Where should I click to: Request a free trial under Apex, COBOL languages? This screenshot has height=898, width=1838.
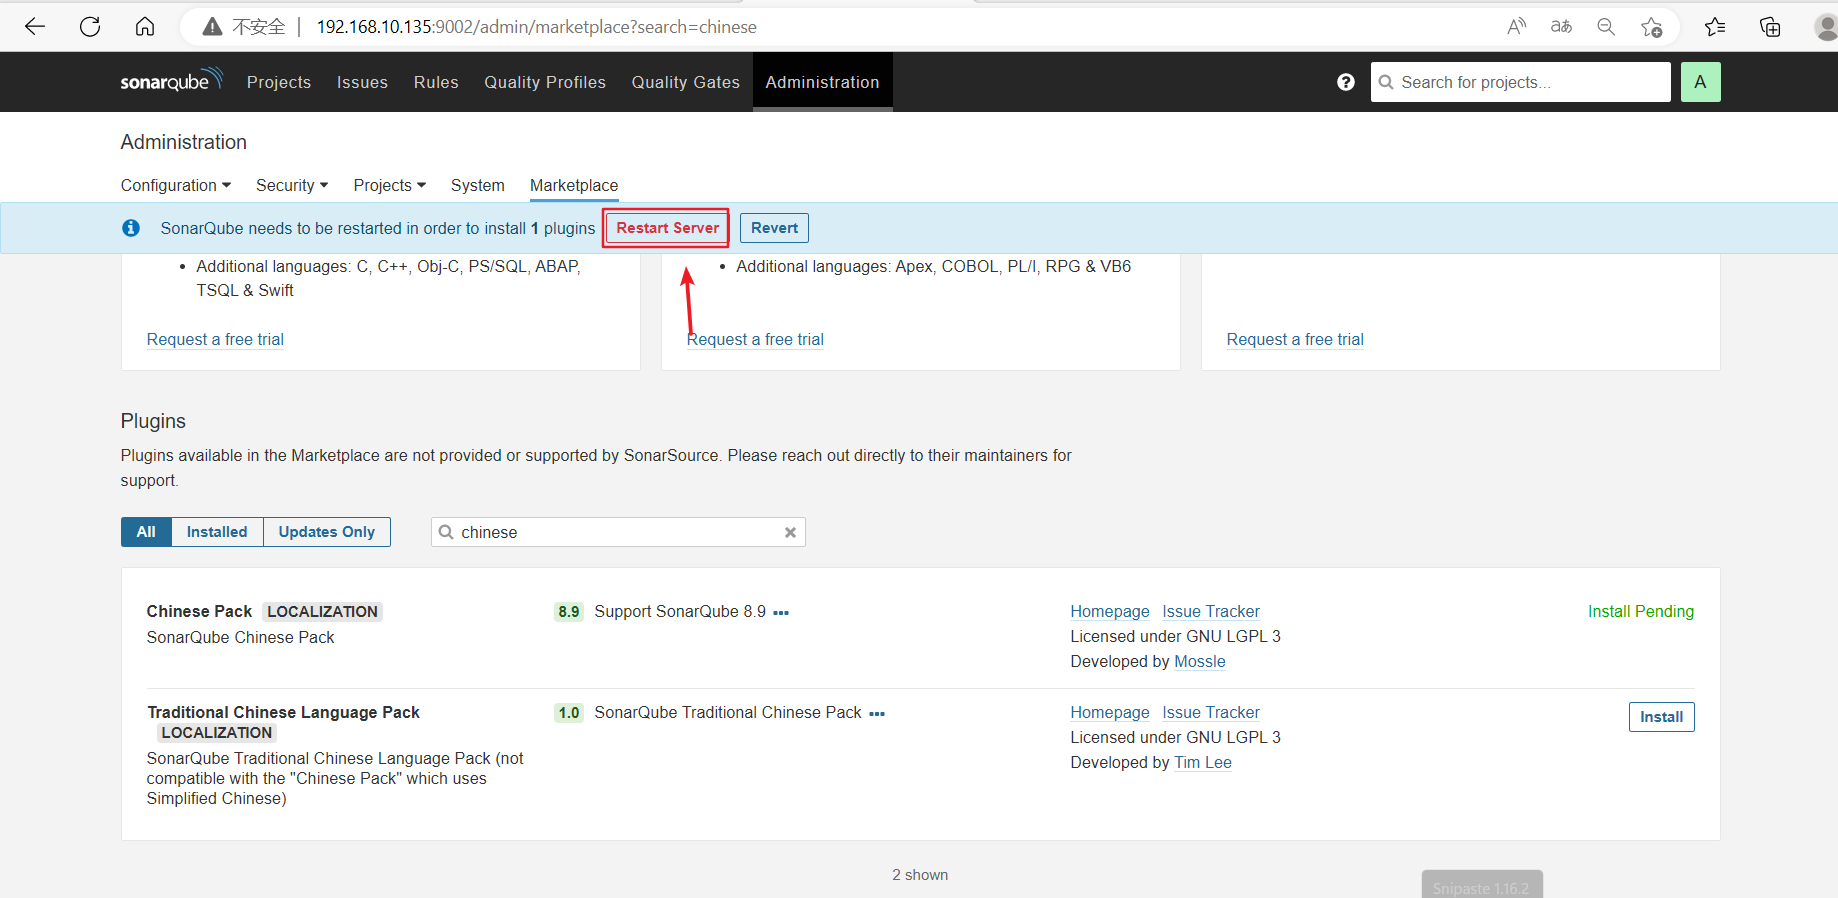point(755,339)
